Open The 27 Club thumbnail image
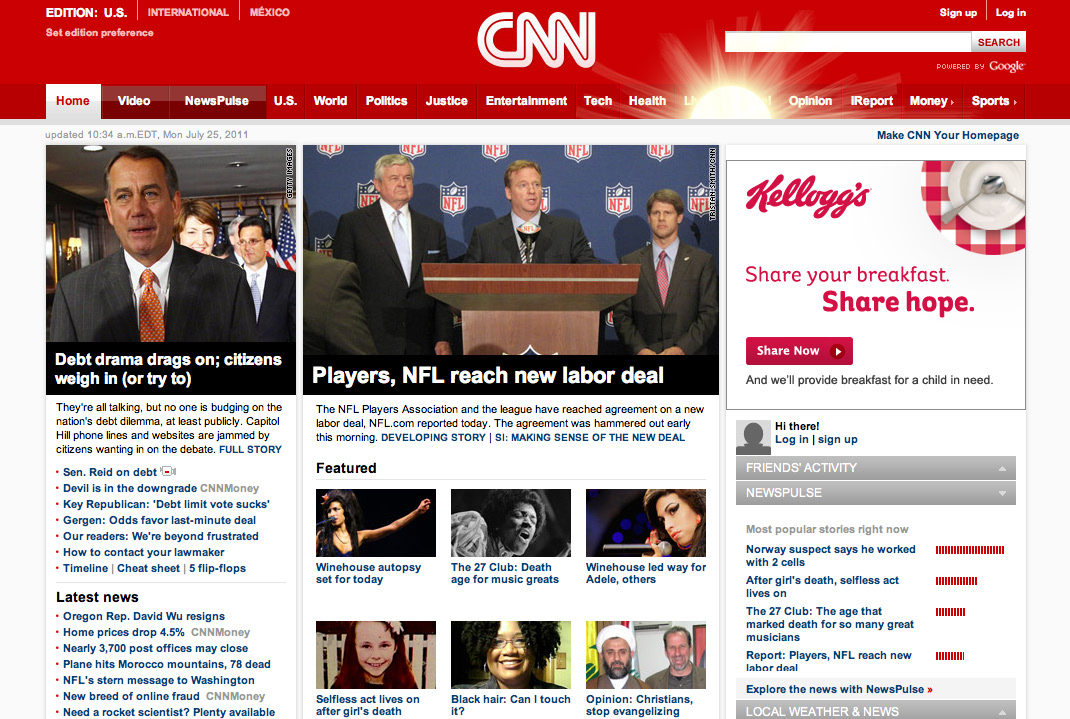Viewport: 1070px width, 719px height. click(511, 523)
